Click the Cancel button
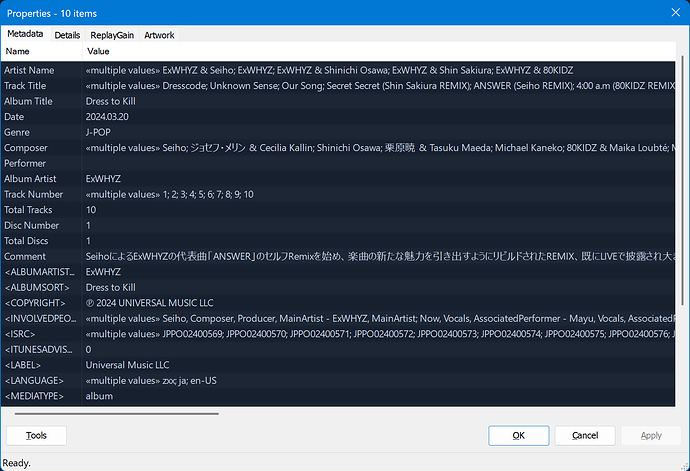Screen dimensions: 690x471 click(x=585, y=435)
